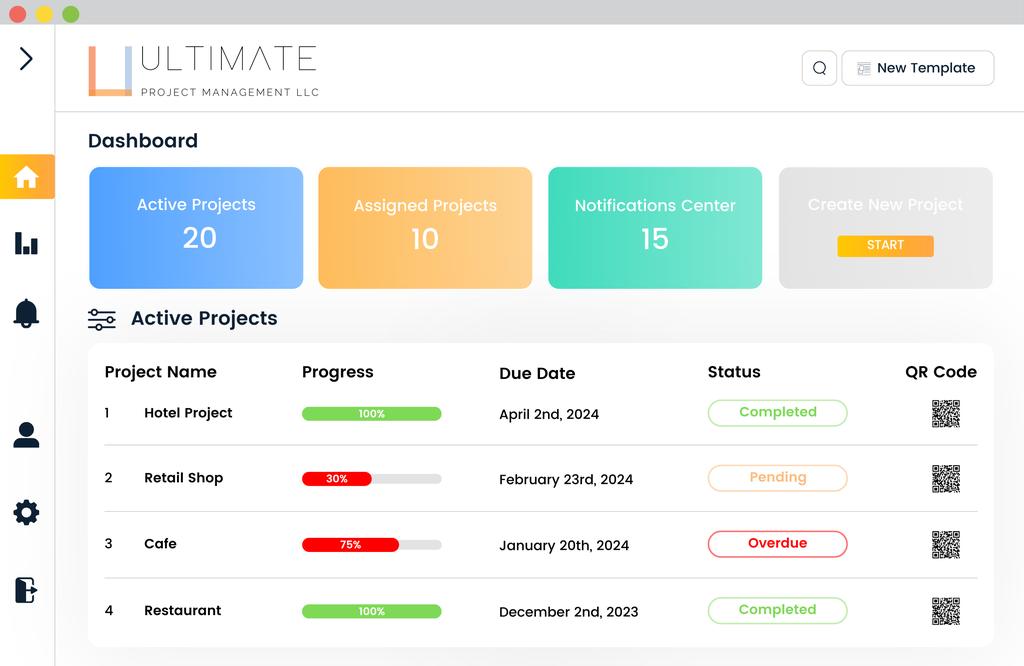1024x666 pixels.
Task: Click the Settings gear icon
Action: click(26, 512)
